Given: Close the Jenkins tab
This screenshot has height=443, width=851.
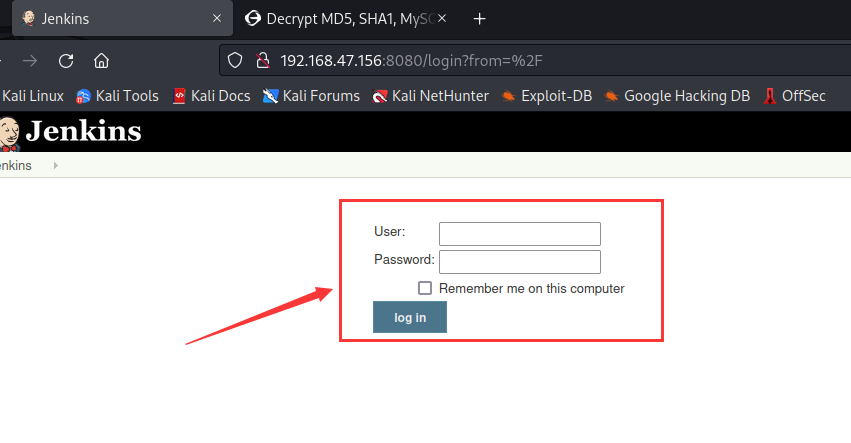Looking at the screenshot, I should [x=217, y=18].
